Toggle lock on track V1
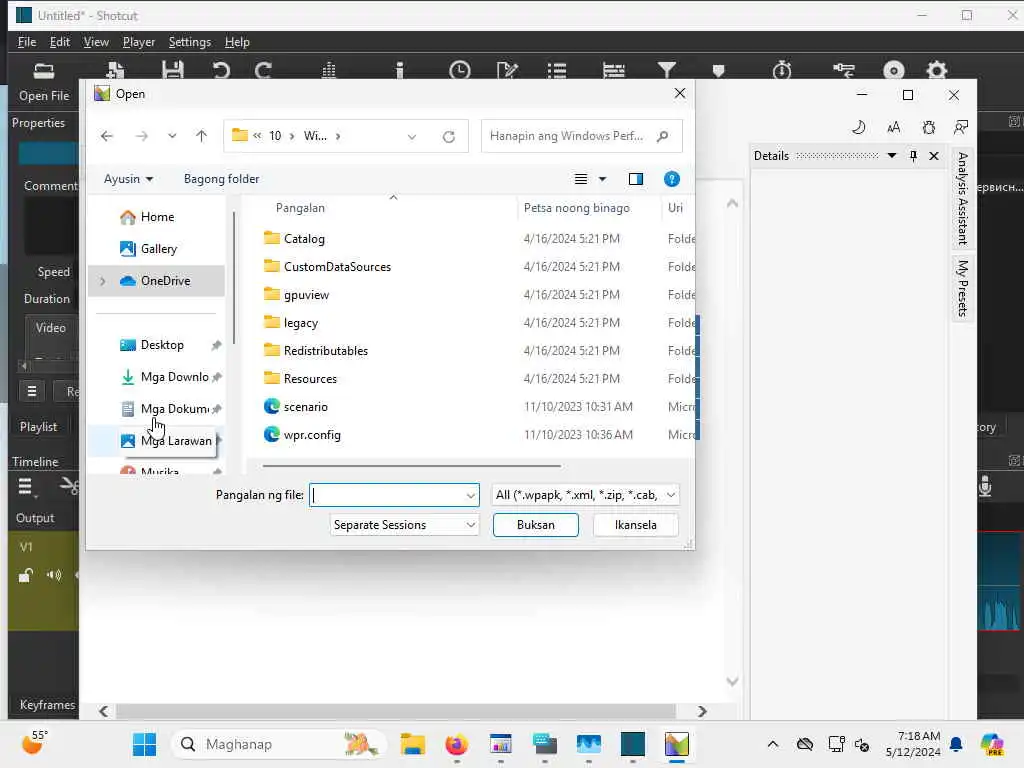Image resolution: width=1024 pixels, height=768 pixels. 25,575
